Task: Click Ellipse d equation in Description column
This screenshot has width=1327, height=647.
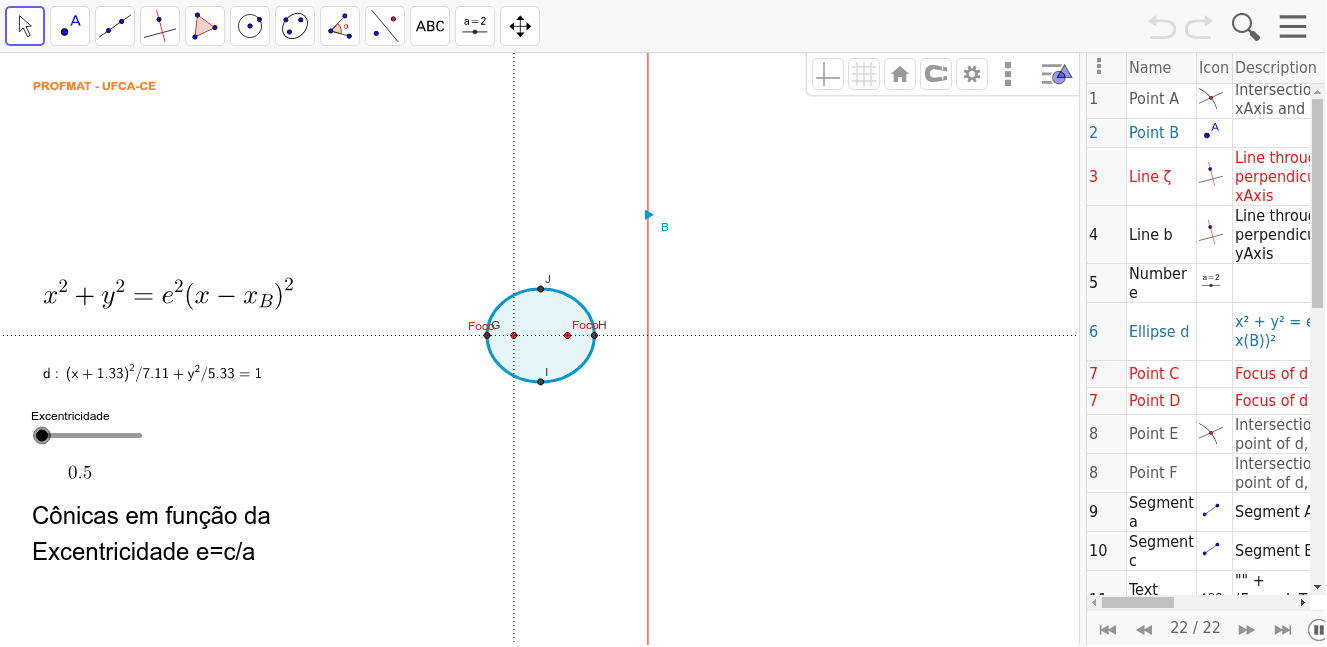Action: point(1272,331)
